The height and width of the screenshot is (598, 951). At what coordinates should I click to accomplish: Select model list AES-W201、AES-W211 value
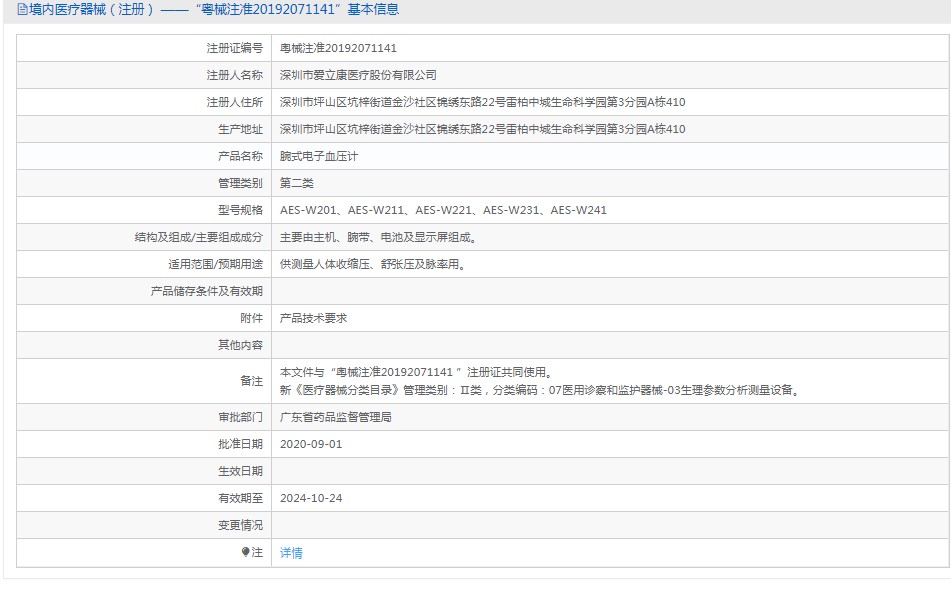tap(443, 210)
